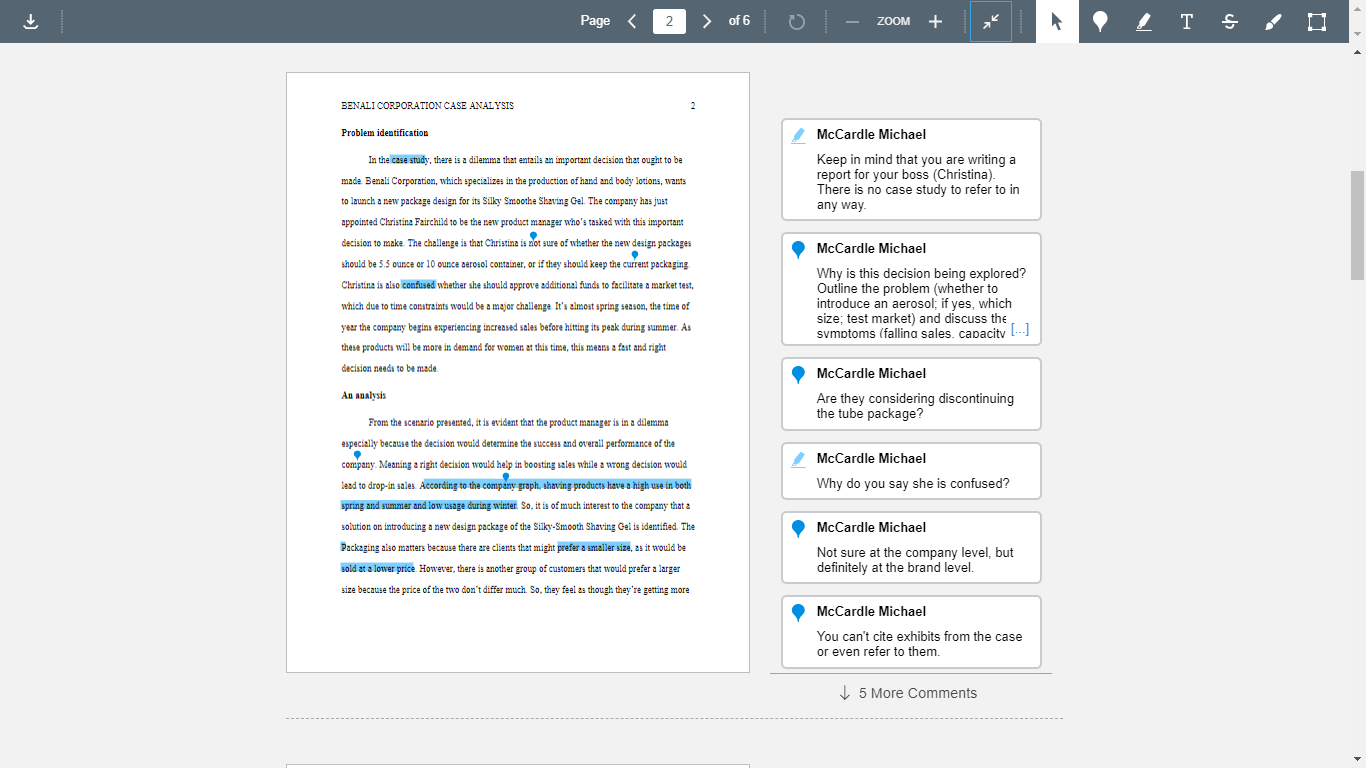Click comment pin above 'current packaging'
1366x768 pixels.
click(635, 256)
